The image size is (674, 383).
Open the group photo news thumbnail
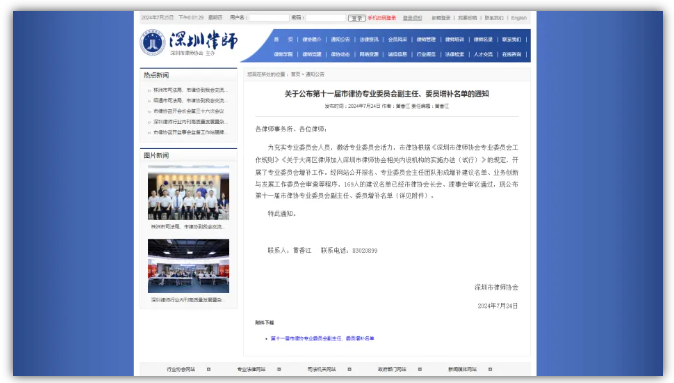(188, 196)
